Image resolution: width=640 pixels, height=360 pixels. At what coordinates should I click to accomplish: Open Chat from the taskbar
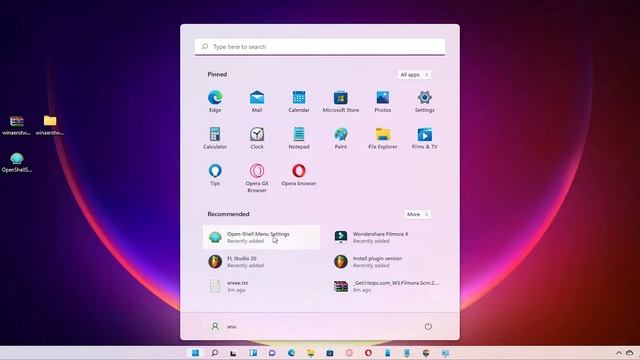click(x=272, y=353)
